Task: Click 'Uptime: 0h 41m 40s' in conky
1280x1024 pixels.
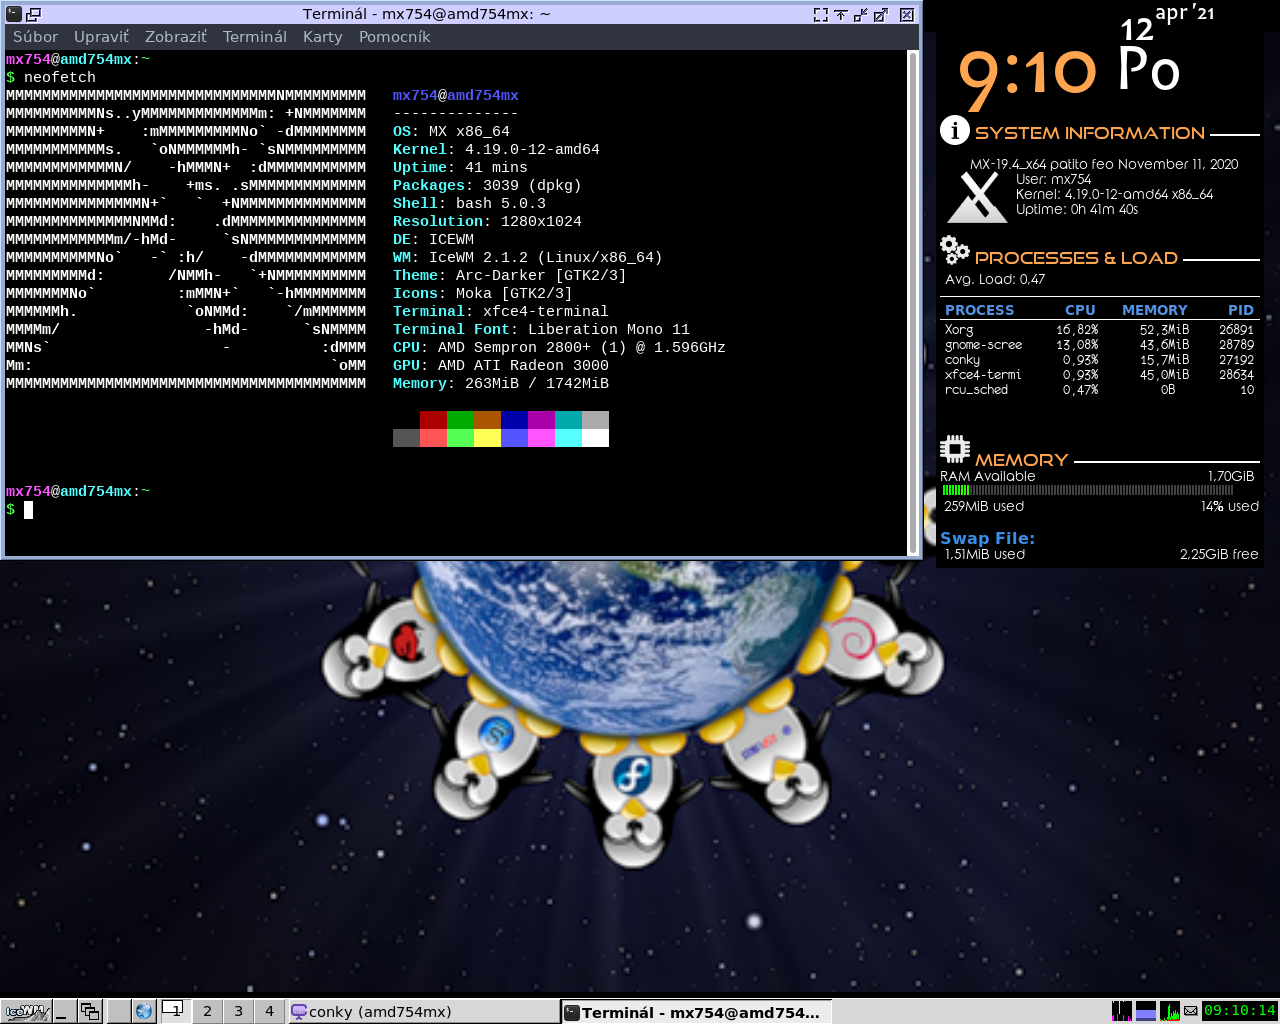Action: coord(1077,210)
